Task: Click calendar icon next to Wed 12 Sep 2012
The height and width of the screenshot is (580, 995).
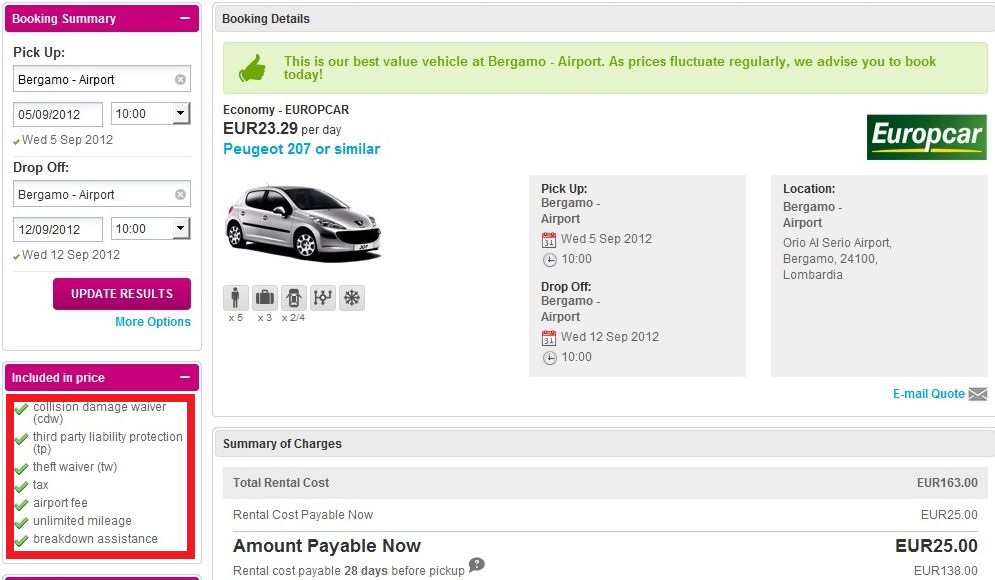Action: [x=549, y=338]
